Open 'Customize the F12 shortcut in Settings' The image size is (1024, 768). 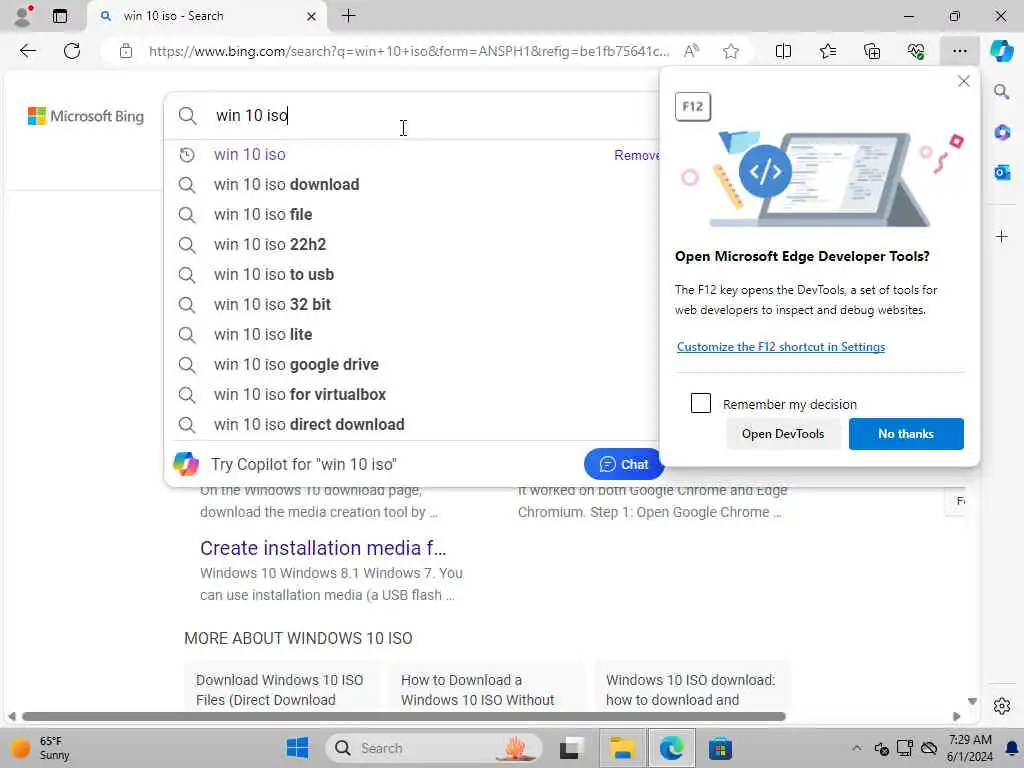[780, 347]
